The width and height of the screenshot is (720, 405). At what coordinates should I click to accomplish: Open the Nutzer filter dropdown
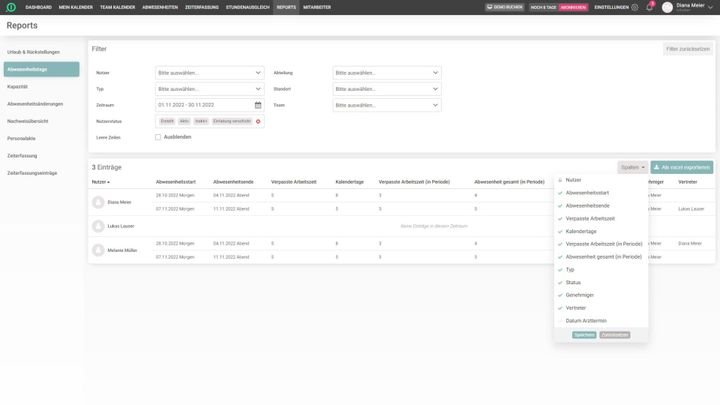(x=210, y=73)
